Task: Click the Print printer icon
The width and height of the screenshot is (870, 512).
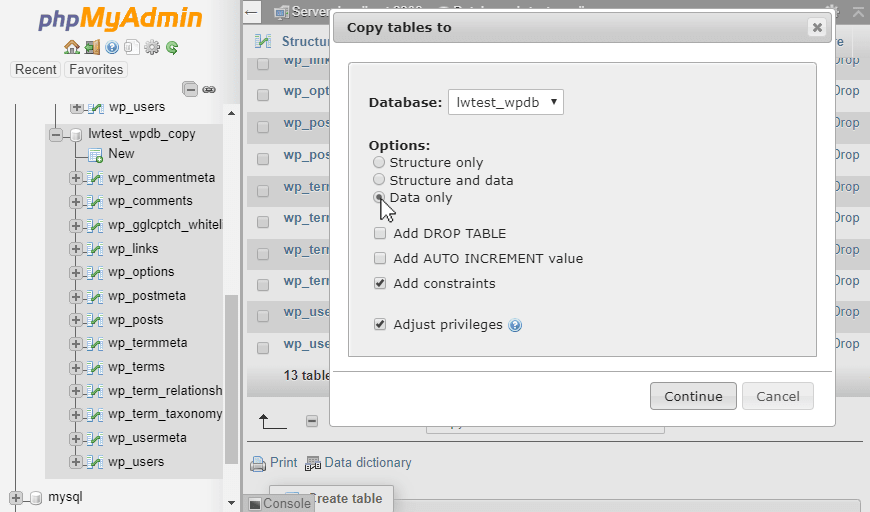Action: (x=258, y=464)
